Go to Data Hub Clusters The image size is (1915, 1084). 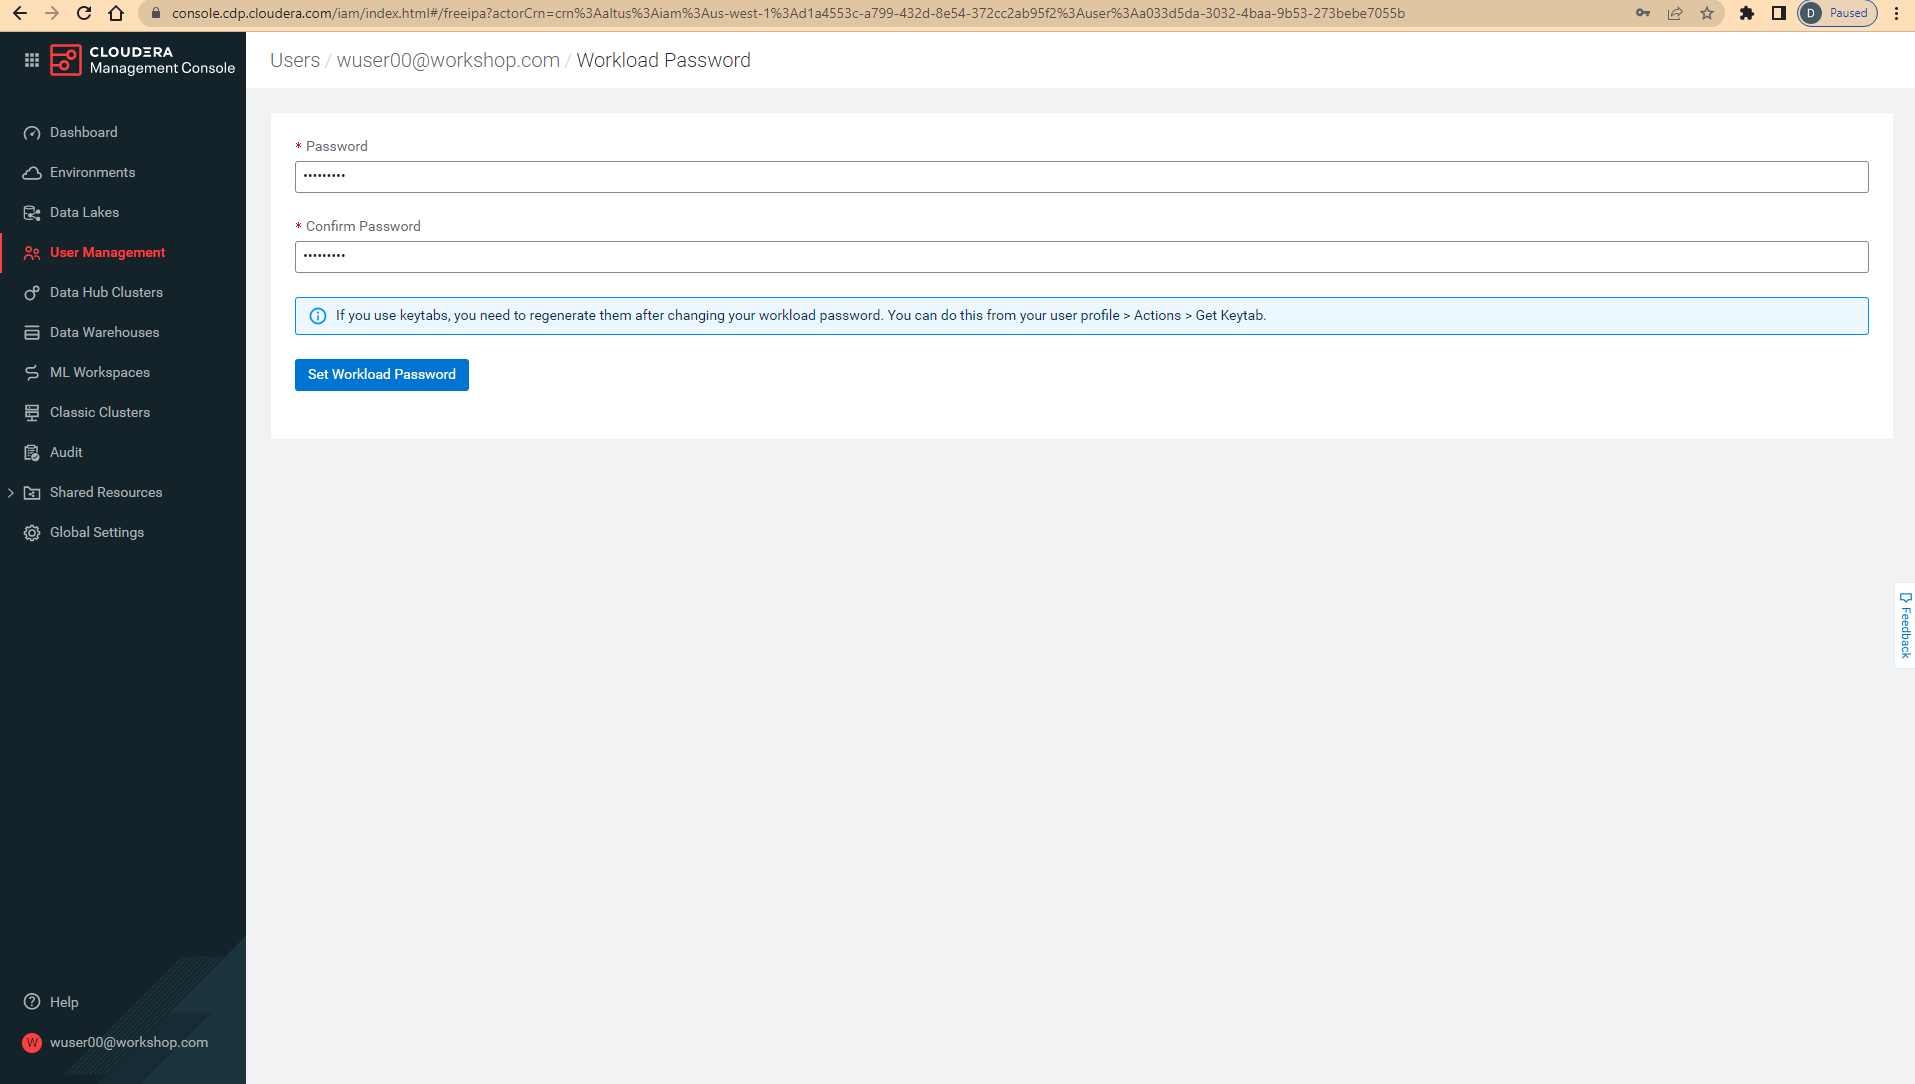[107, 292]
